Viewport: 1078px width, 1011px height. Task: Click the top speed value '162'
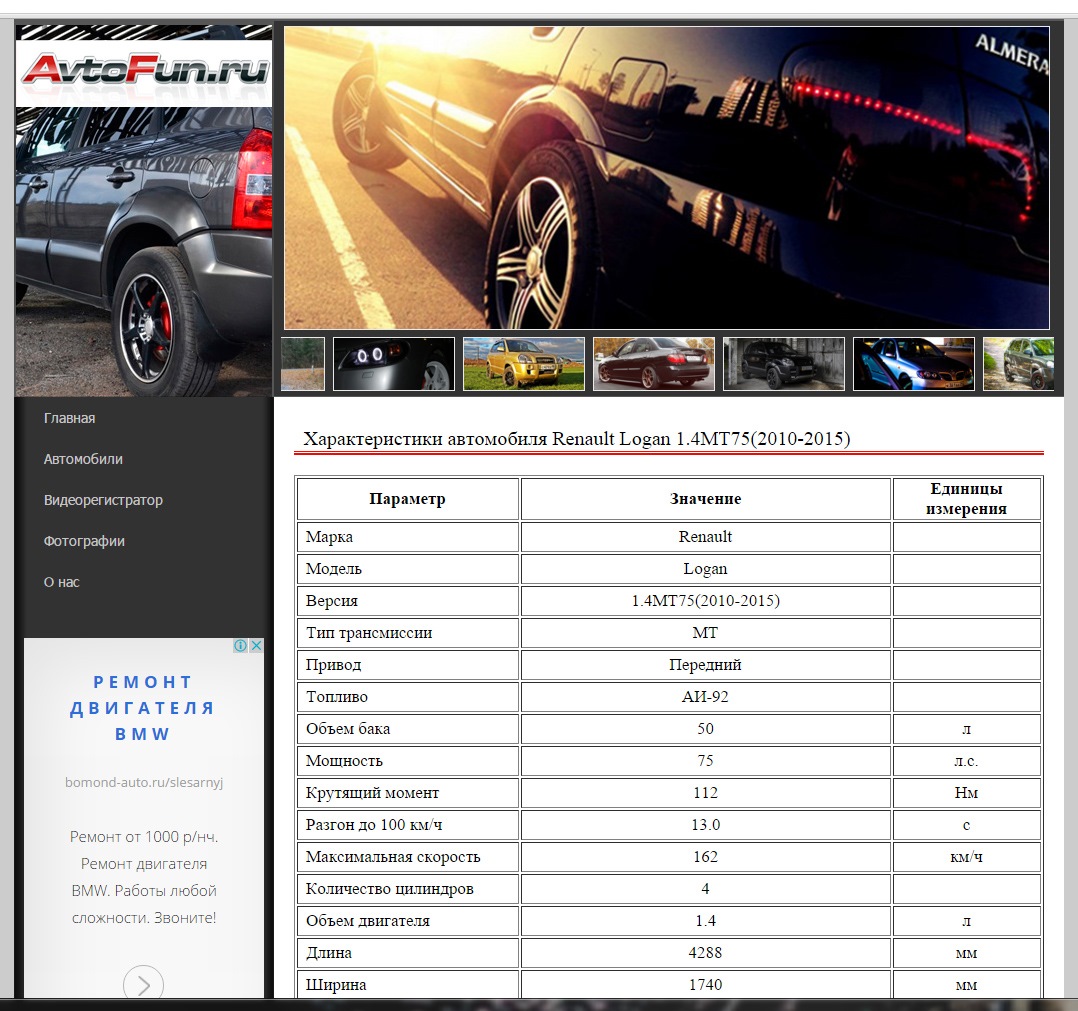click(705, 856)
